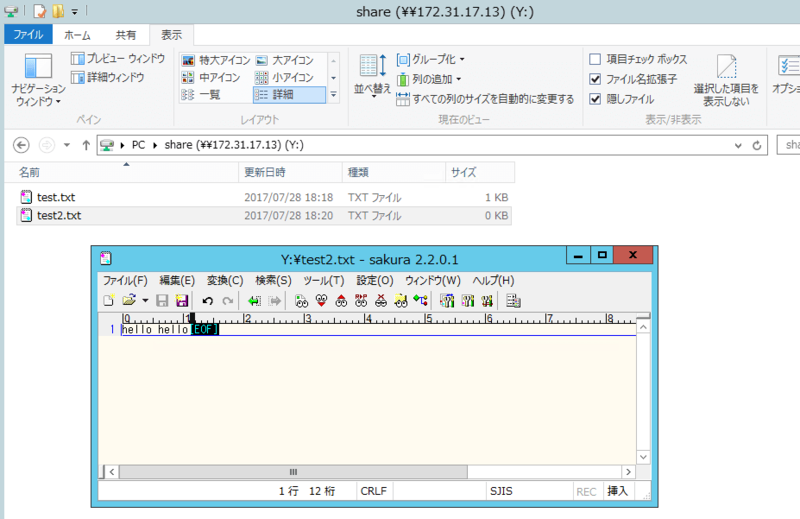The height and width of the screenshot is (519, 800).
Task: Open Replace via the R▸P eyes icon
Action: pyautogui.click(x=361, y=301)
